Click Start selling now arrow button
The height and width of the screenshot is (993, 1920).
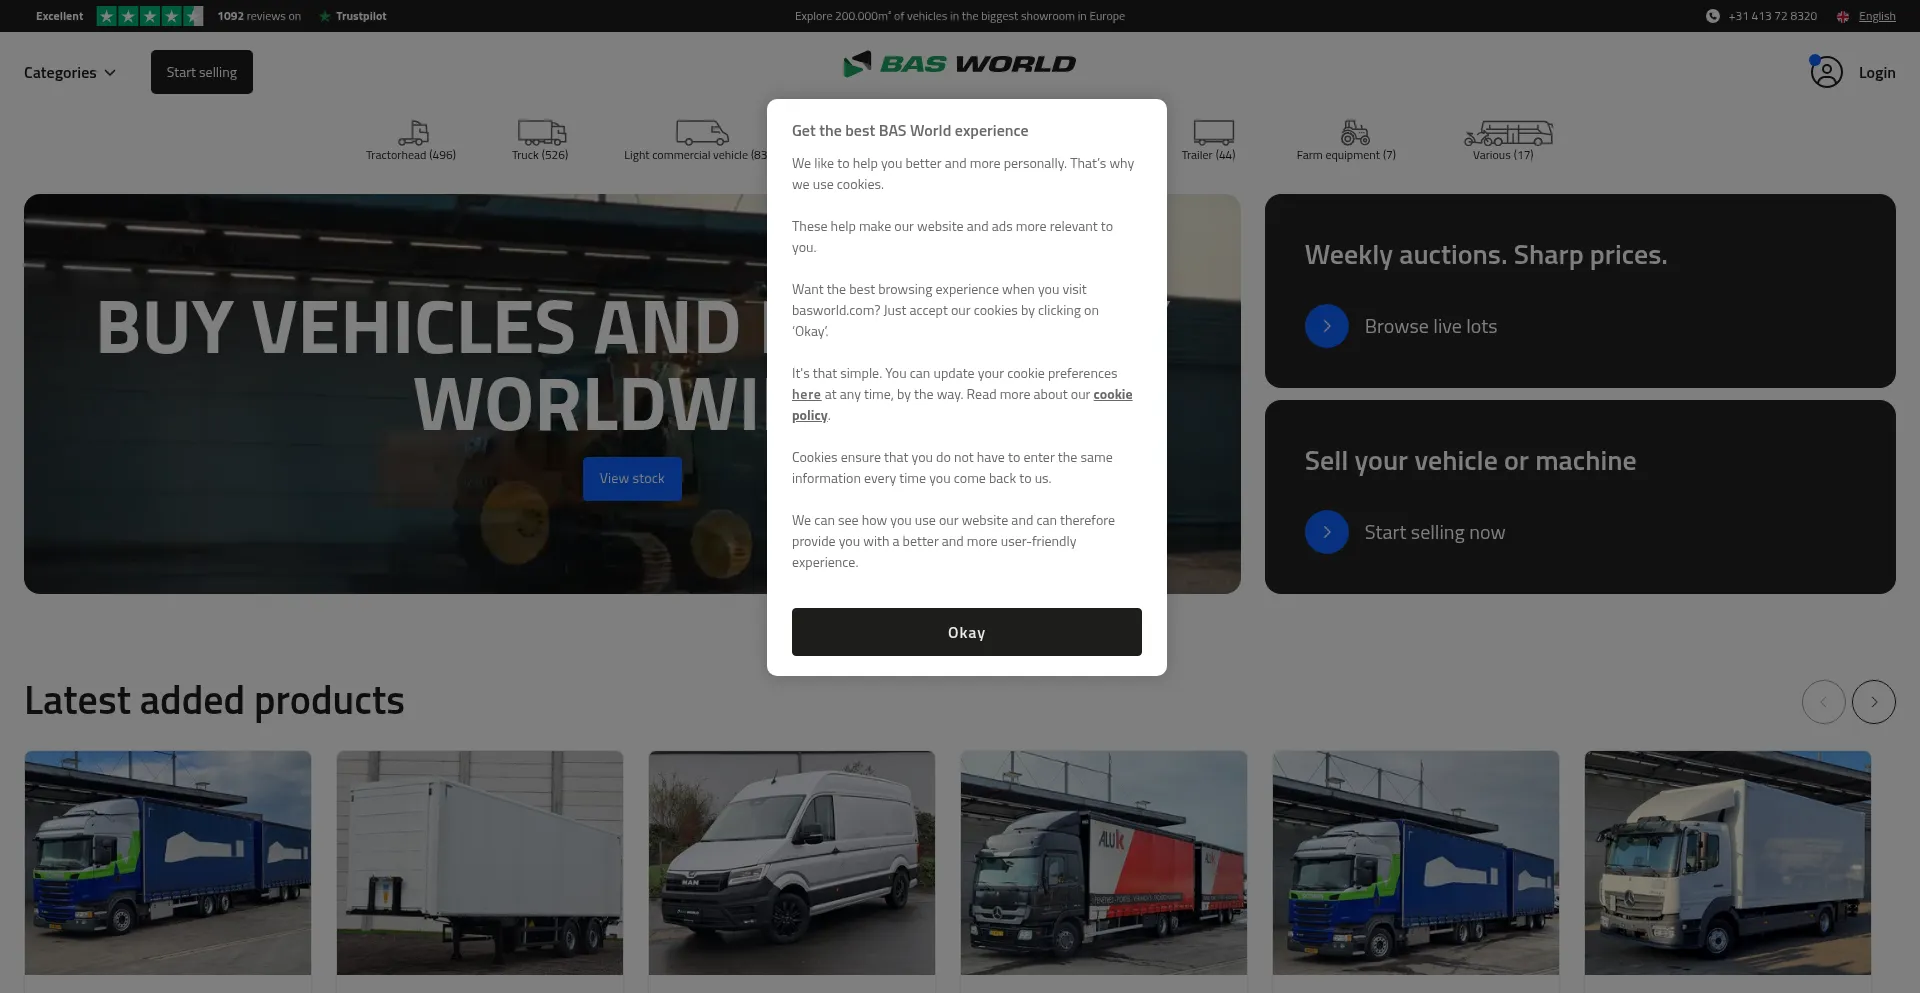tap(1326, 533)
